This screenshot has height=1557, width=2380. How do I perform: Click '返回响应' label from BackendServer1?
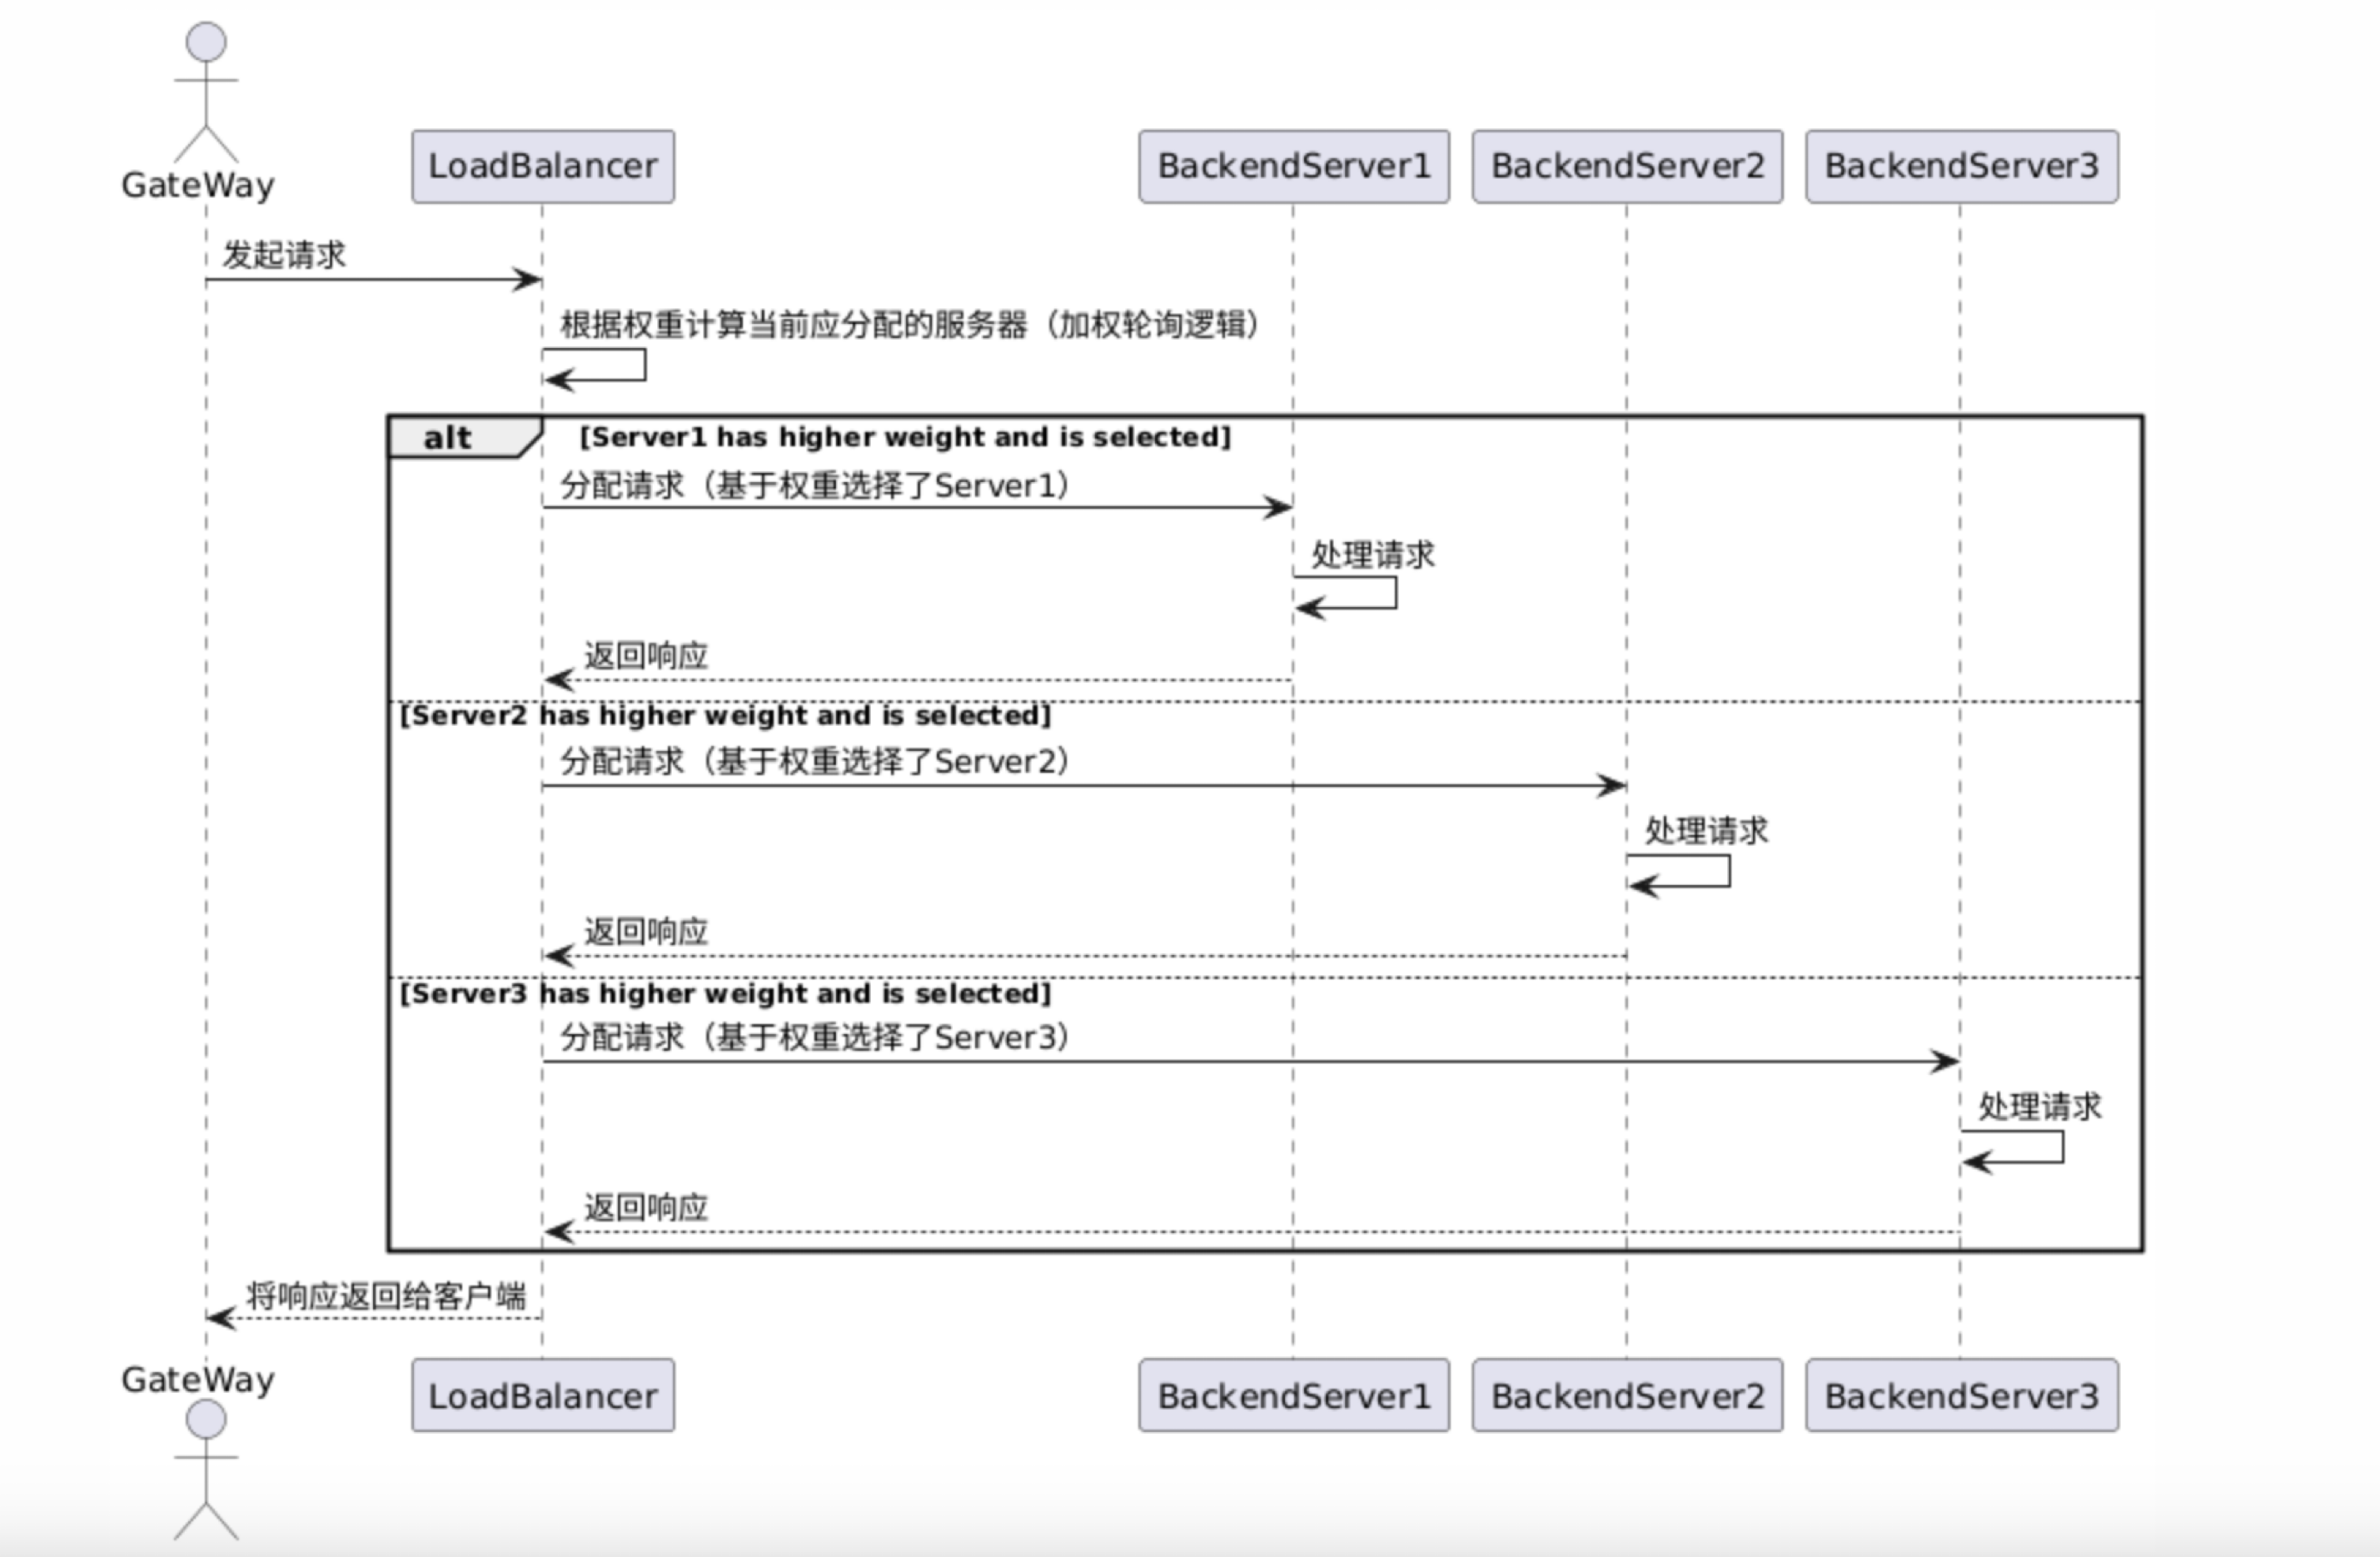[646, 656]
